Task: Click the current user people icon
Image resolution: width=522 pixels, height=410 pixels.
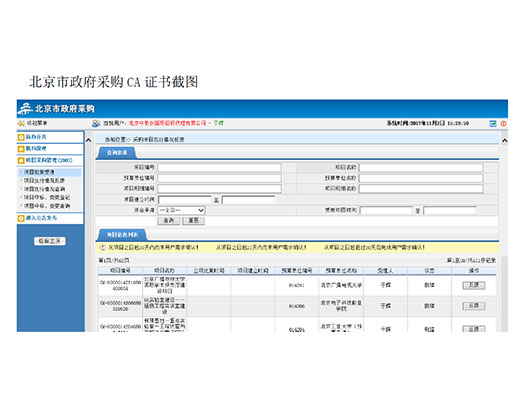Action: pyautogui.click(x=96, y=123)
